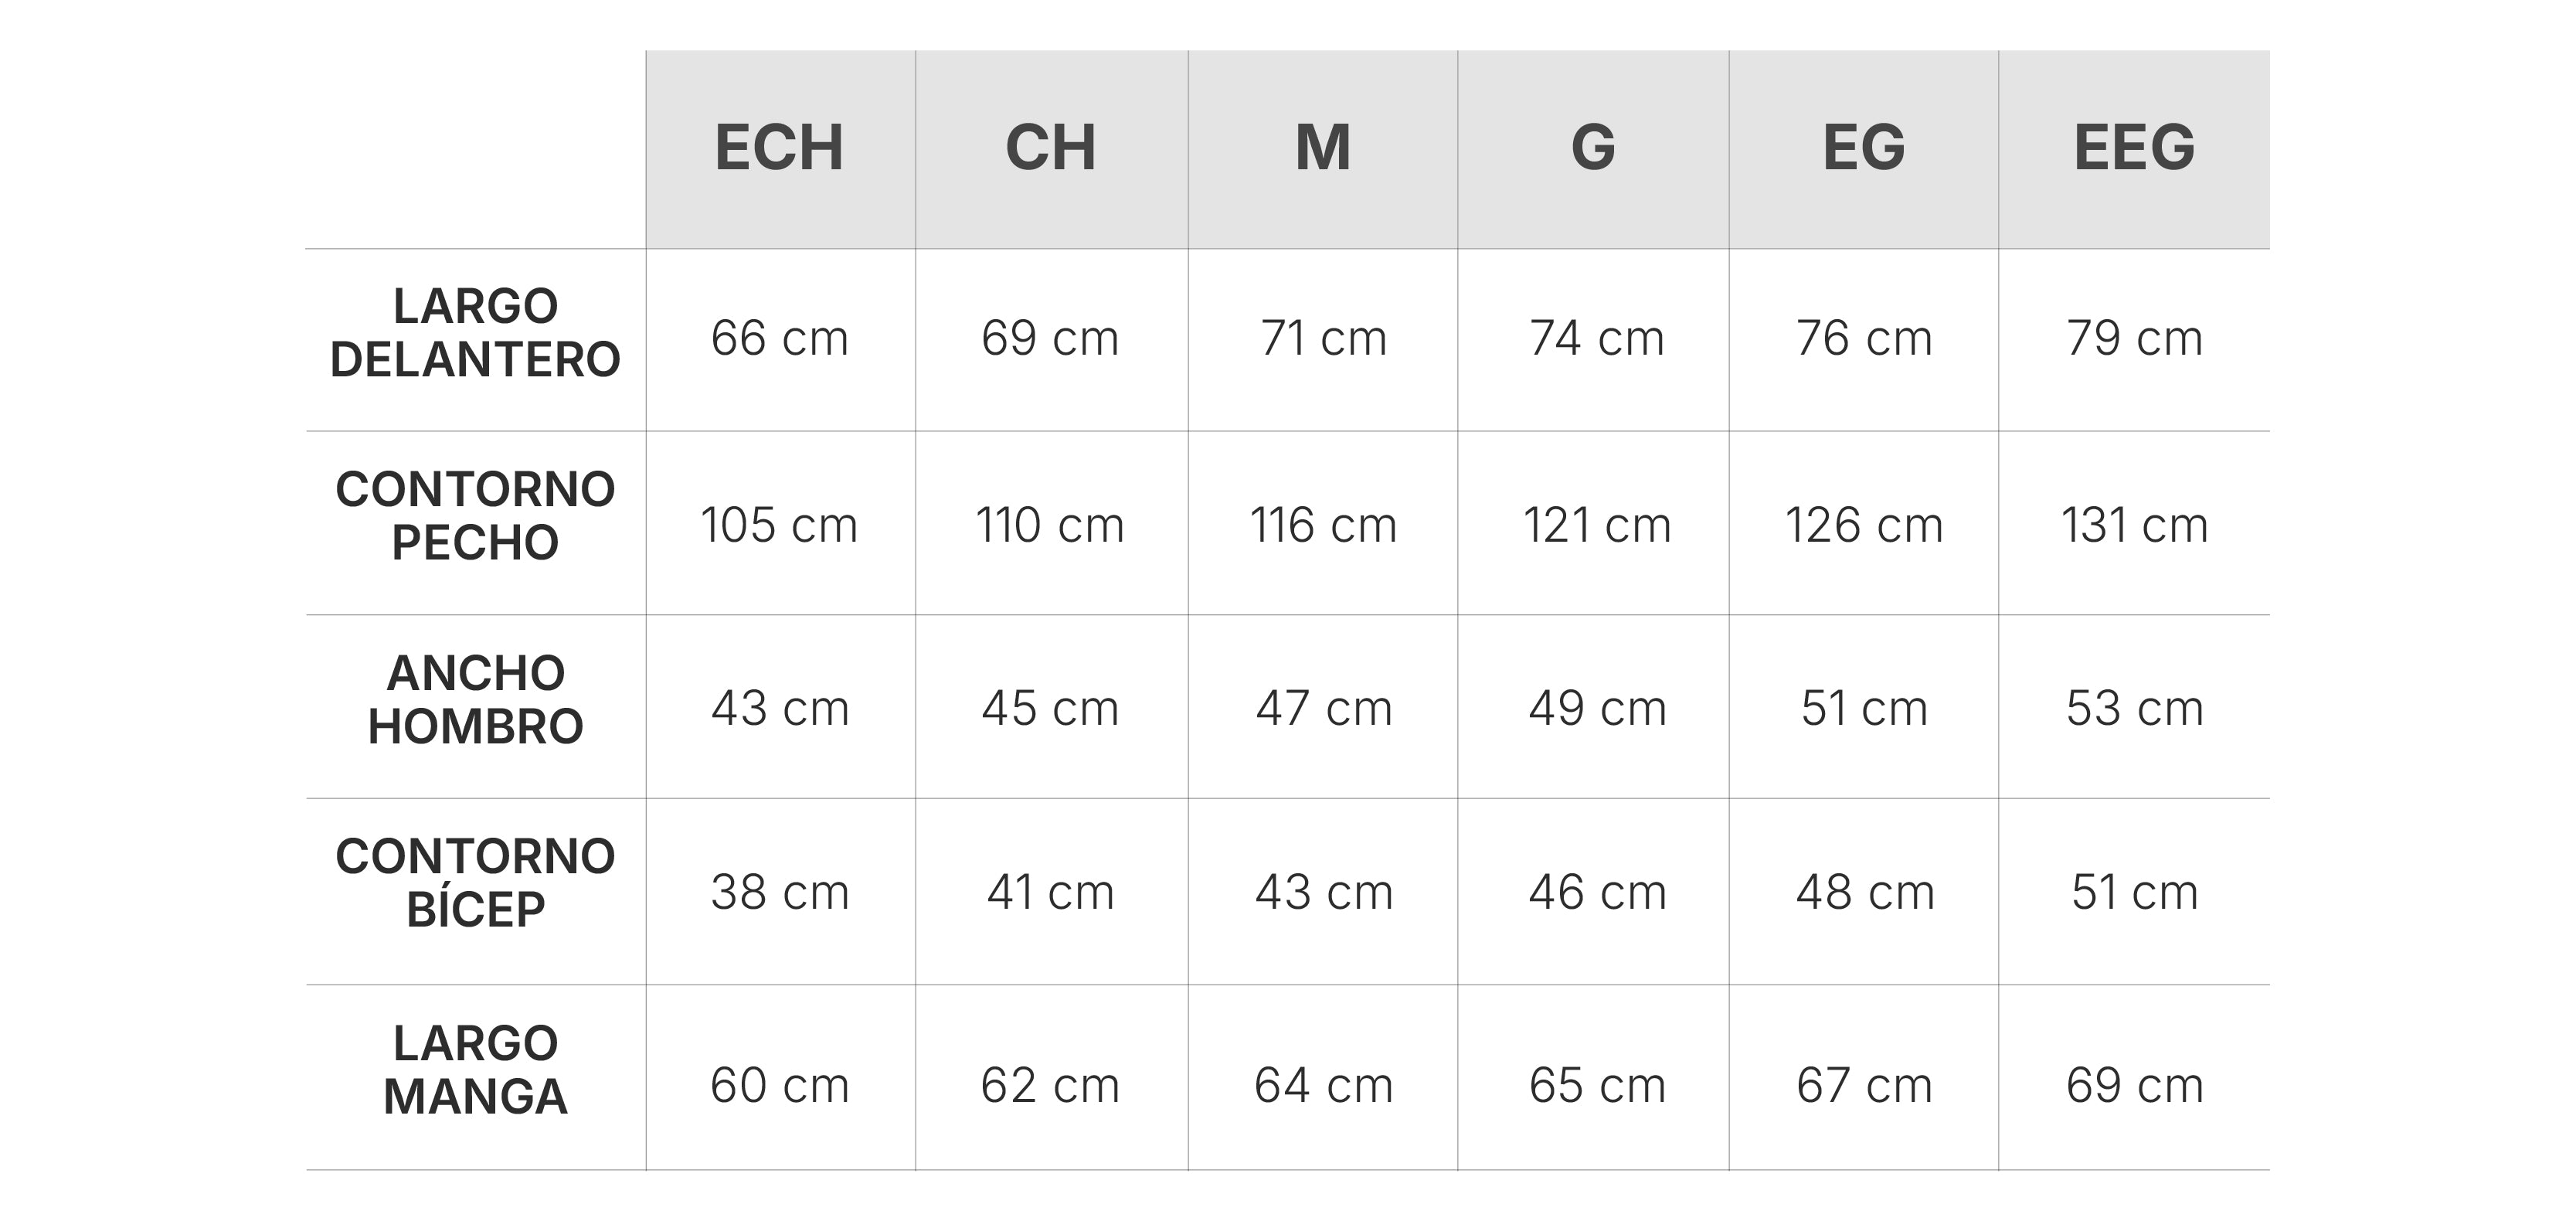
Task: Select the CONTORNO PECHO row label
Action: (475, 516)
